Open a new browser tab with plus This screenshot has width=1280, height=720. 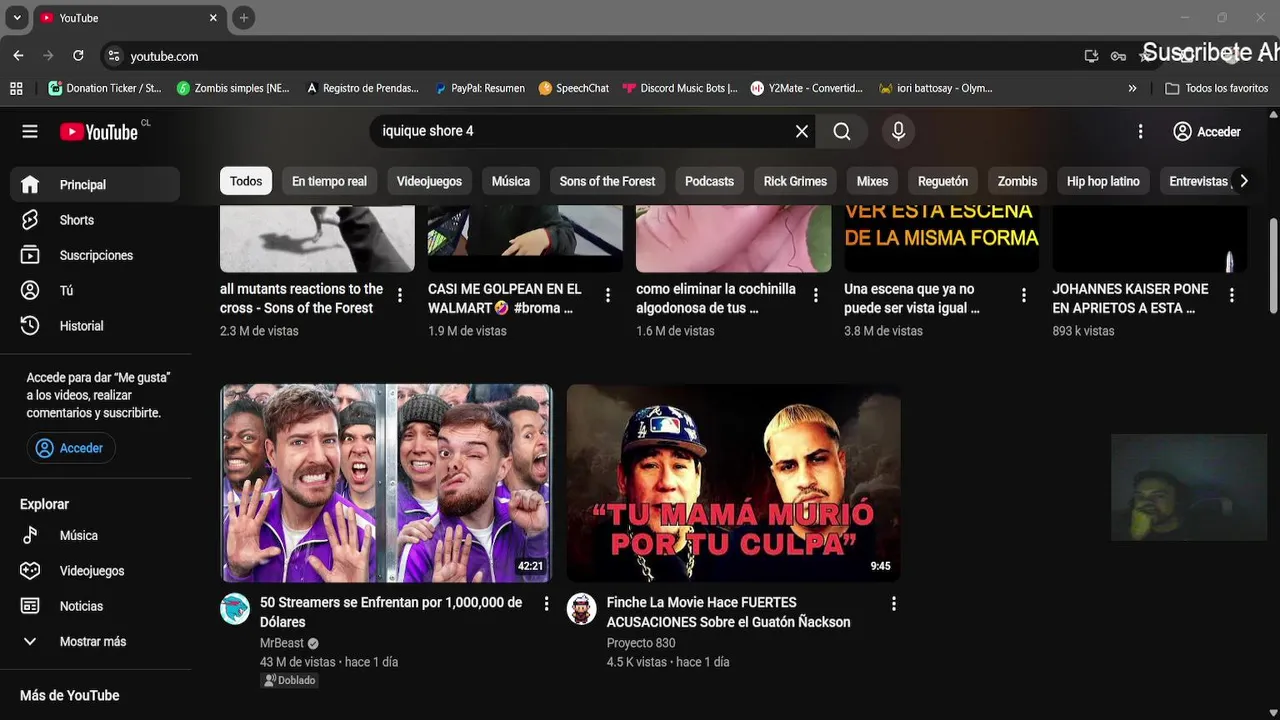coord(244,18)
